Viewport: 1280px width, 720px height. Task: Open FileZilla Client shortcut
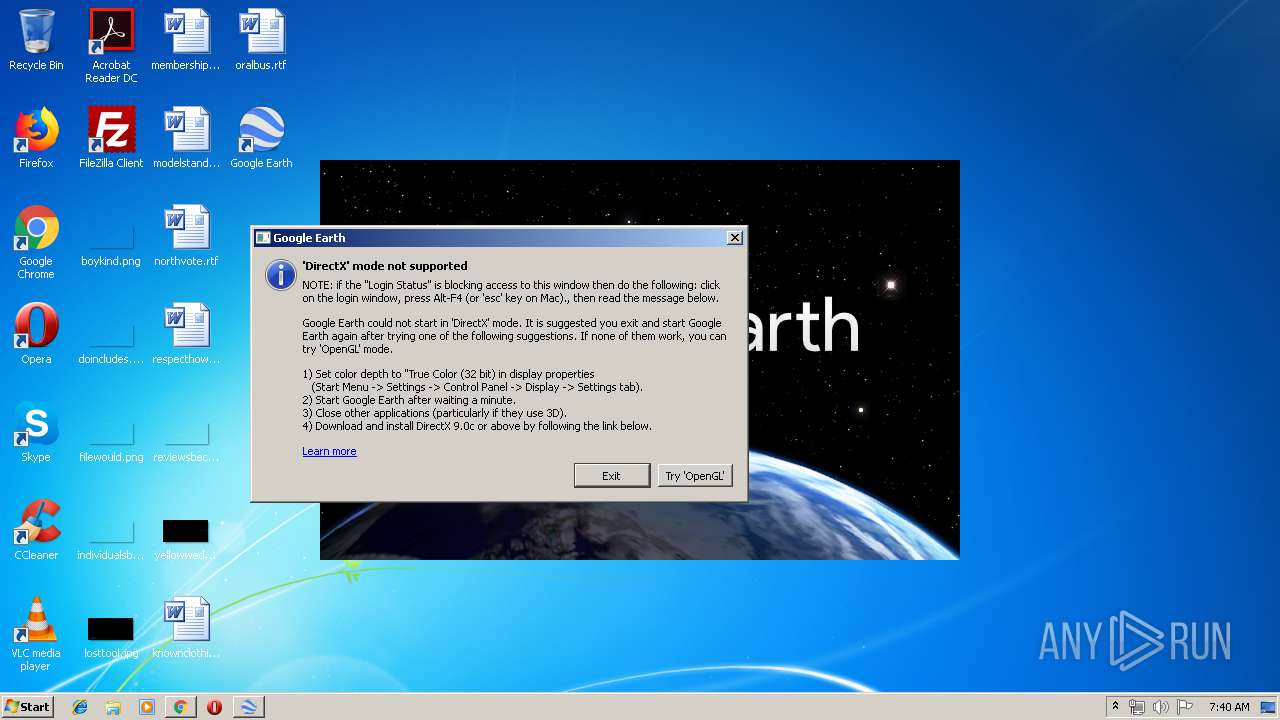(x=111, y=138)
